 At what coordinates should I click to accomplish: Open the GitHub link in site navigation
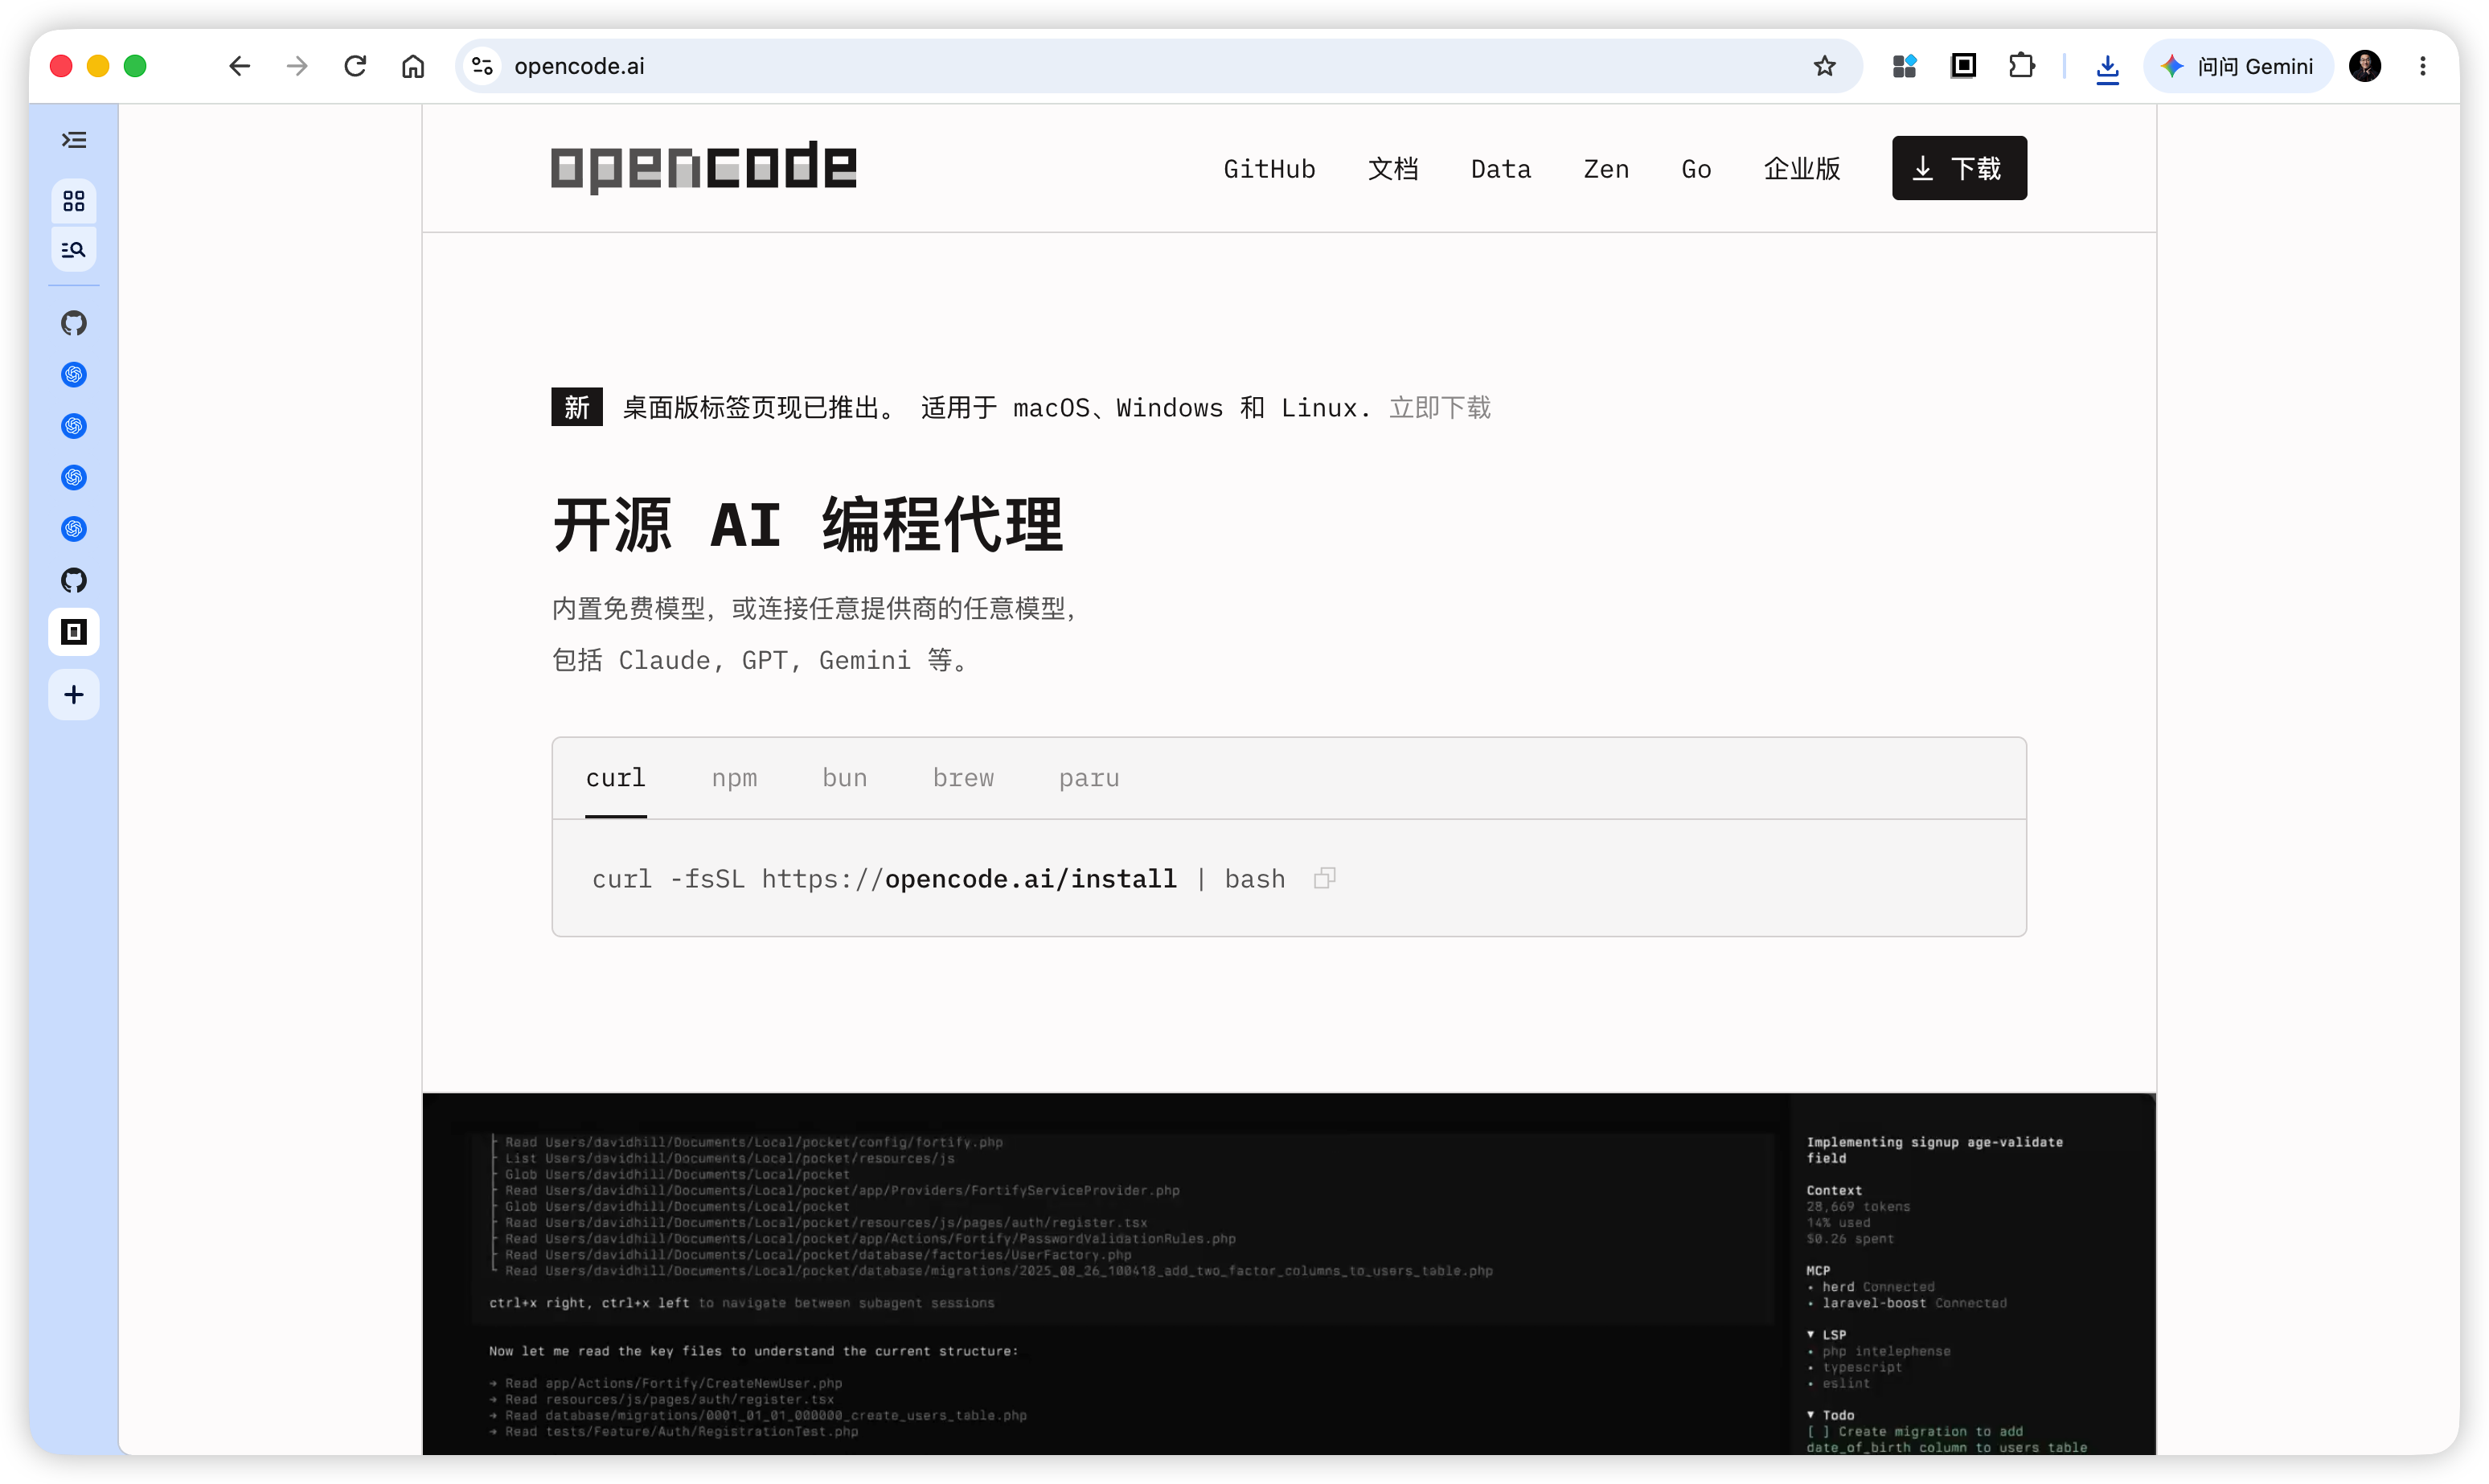tap(1270, 169)
